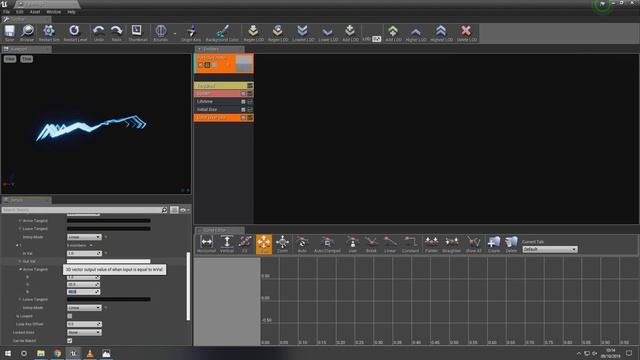Screen dimensions: 640x360
Task: Expand the Out Val property
Action: point(20,261)
